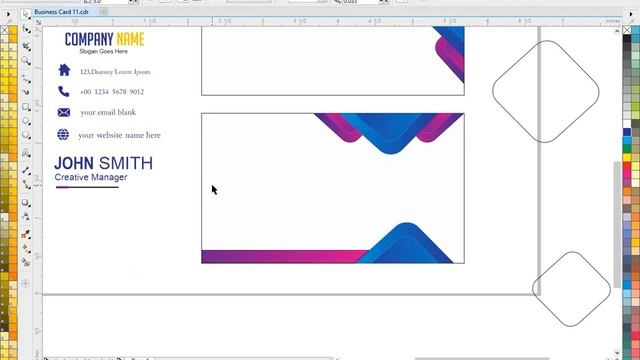The image size is (640, 360).
Task: Select the 'your website name here' text
Action: pos(120,135)
